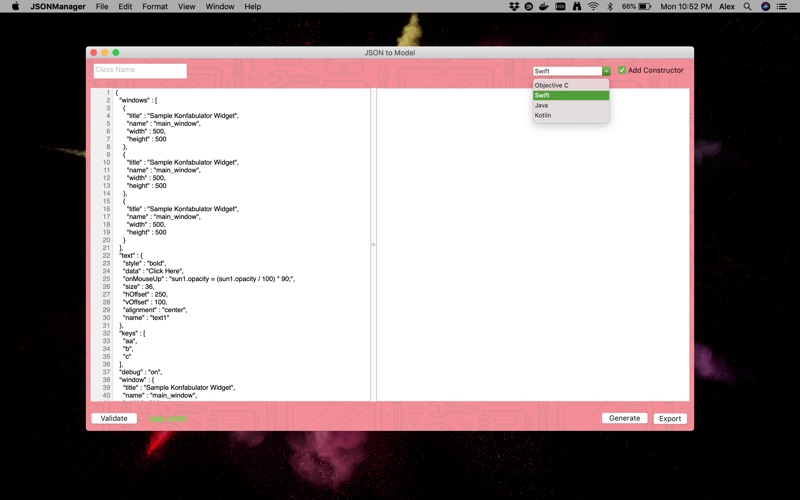Click the Docker whale menu bar icon
Viewport: 800px width, 500px height.
tap(544, 6)
